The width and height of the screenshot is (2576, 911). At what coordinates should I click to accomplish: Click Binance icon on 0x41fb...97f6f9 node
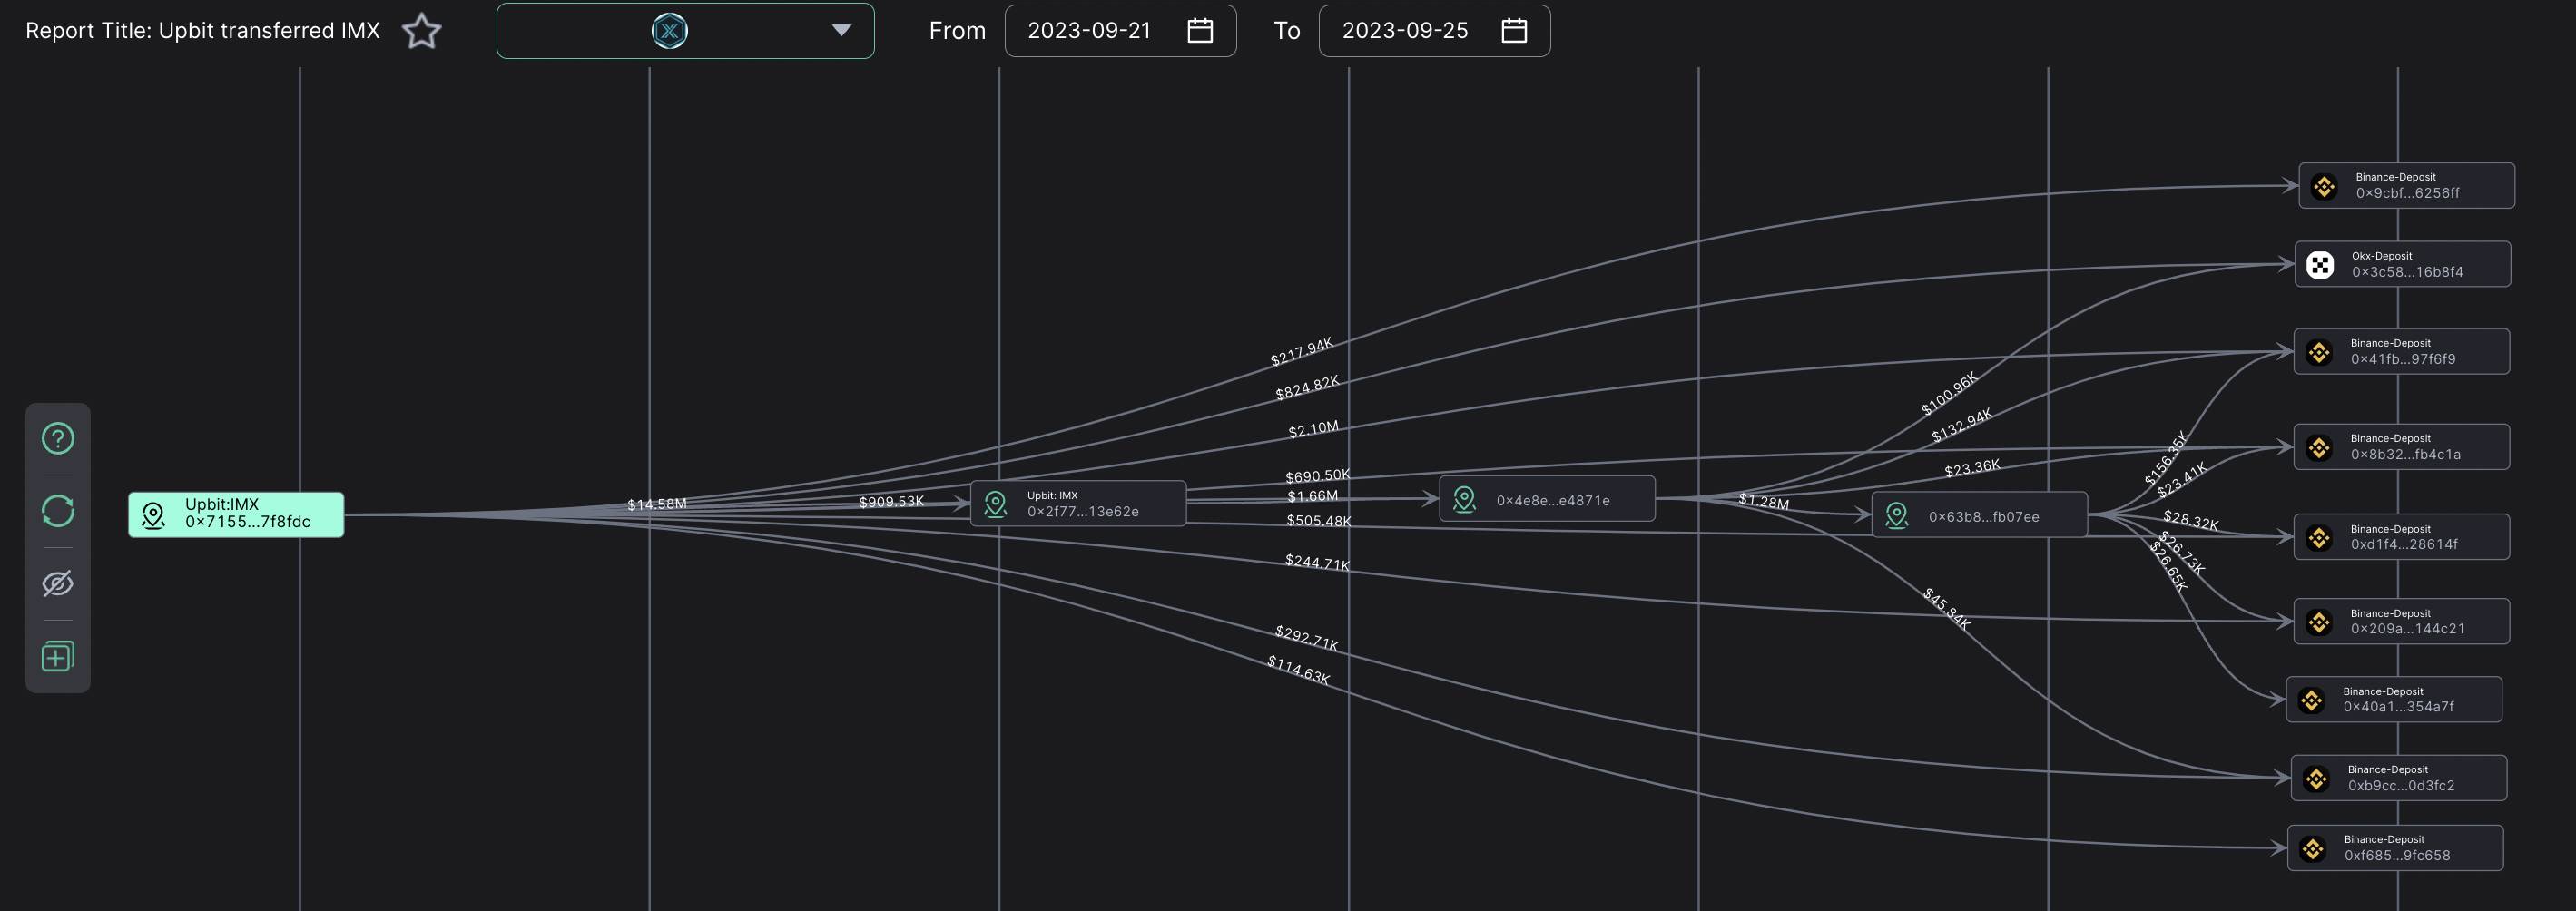click(2319, 352)
